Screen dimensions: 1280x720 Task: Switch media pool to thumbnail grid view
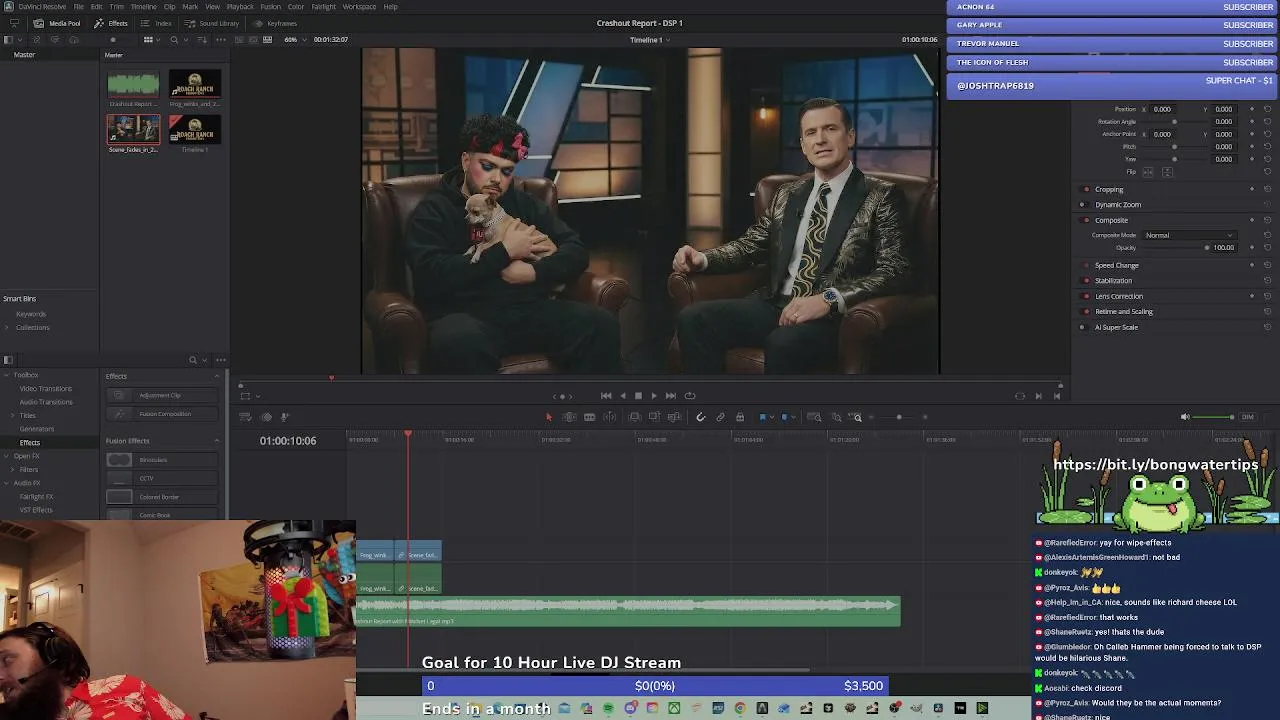148,40
